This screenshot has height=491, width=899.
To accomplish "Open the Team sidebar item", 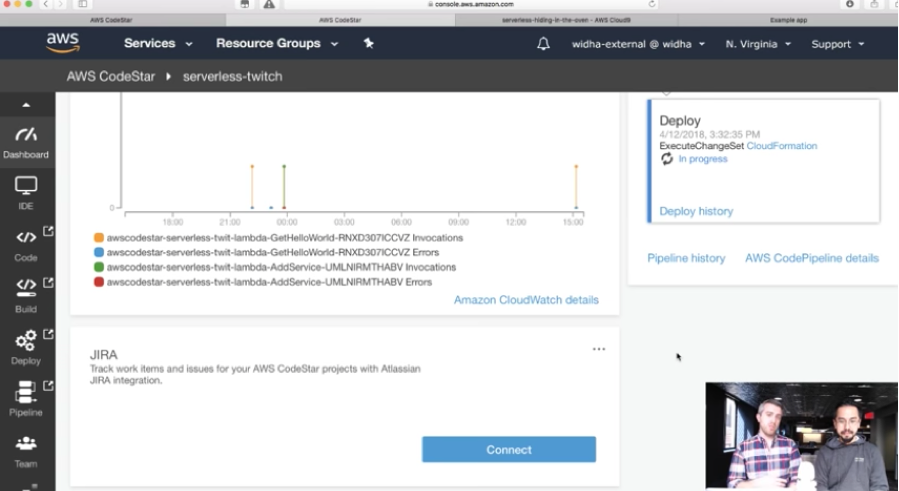I will pos(26,451).
